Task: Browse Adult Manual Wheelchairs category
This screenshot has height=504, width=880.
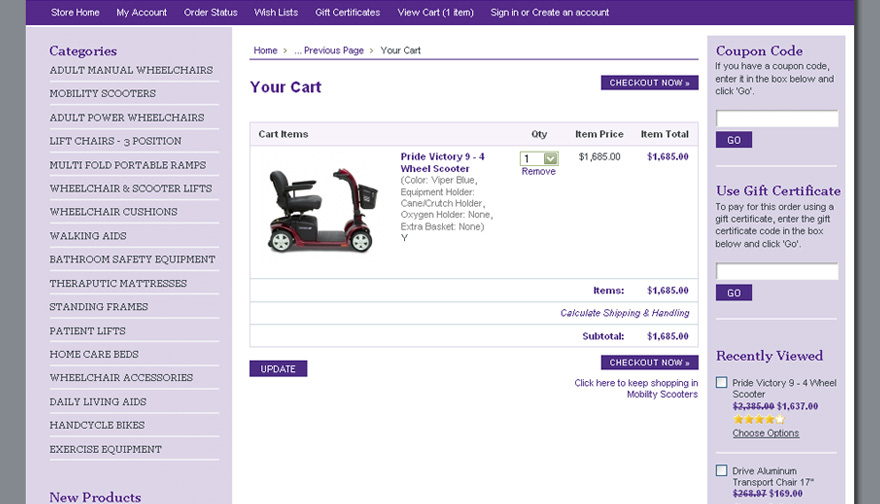Action: [131, 70]
